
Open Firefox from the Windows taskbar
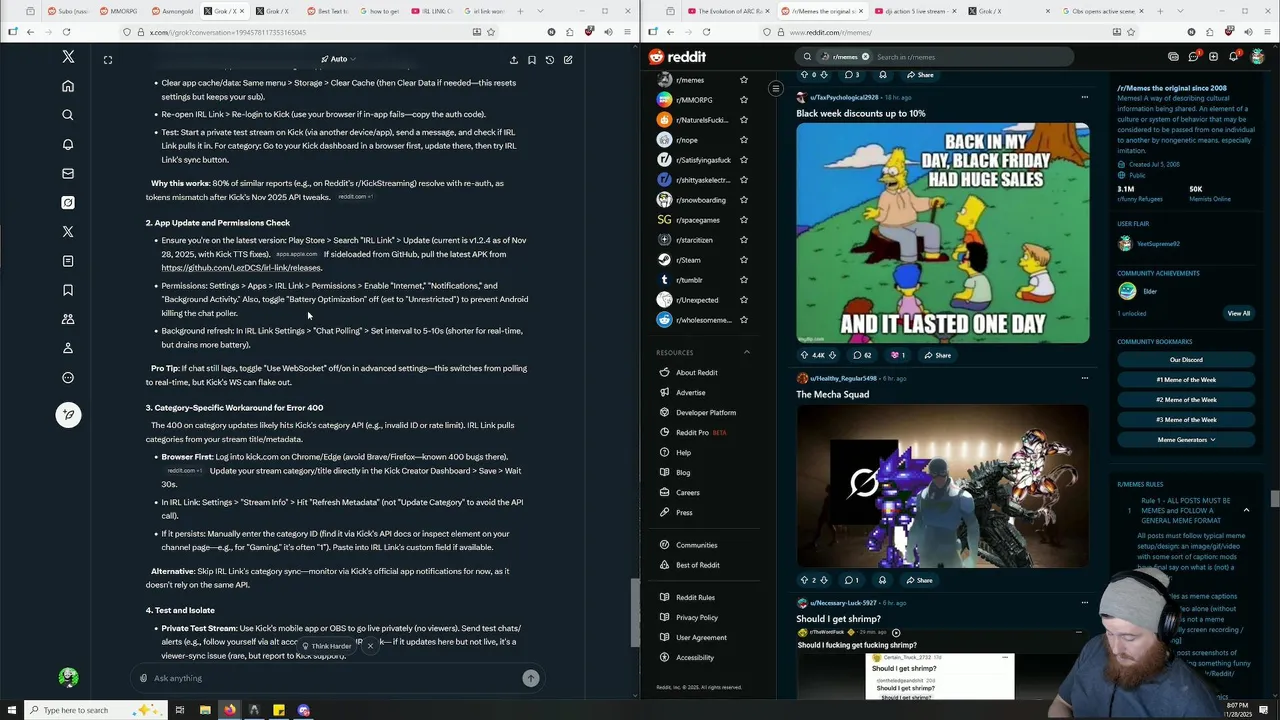coord(229,710)
